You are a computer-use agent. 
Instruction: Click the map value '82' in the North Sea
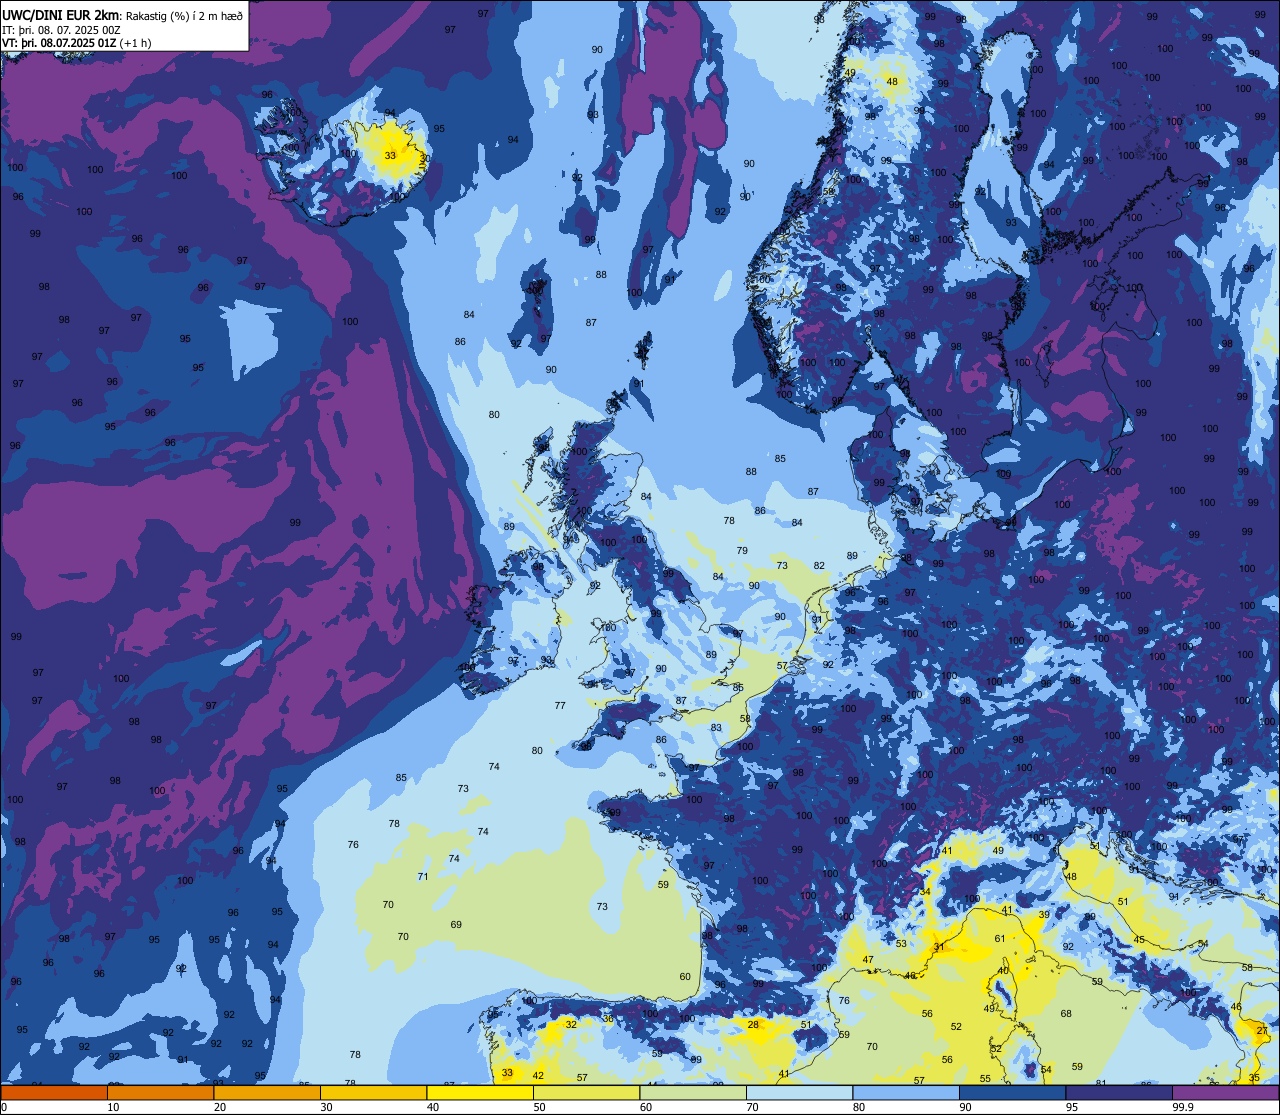819,565
